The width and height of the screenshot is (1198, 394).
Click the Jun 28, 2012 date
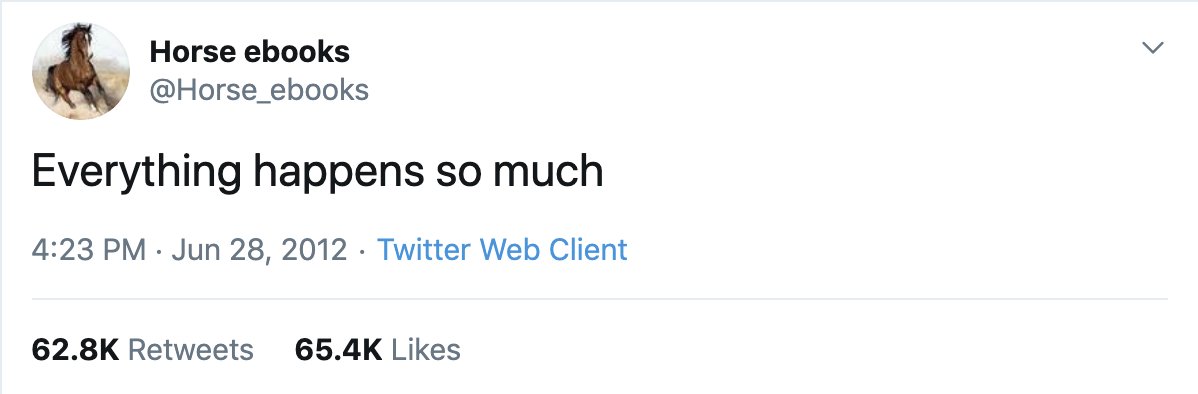click(x=259, y=250)
